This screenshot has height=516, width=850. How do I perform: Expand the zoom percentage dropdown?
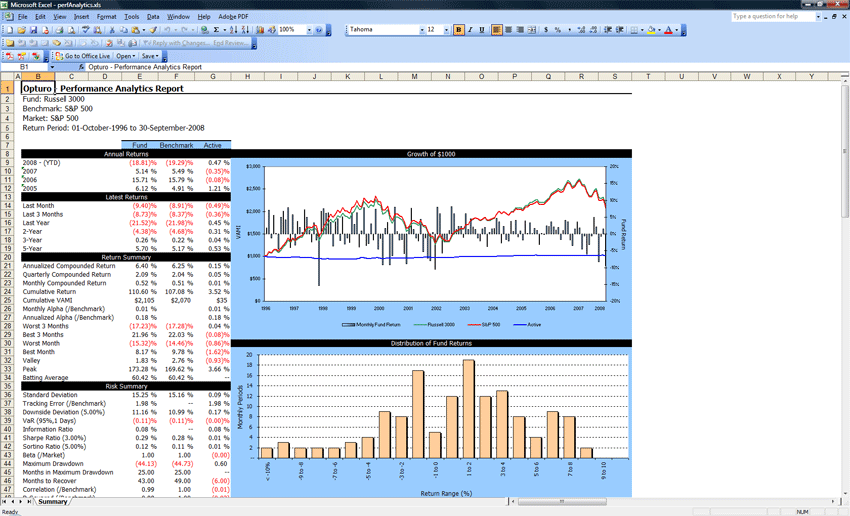point(309,30)
